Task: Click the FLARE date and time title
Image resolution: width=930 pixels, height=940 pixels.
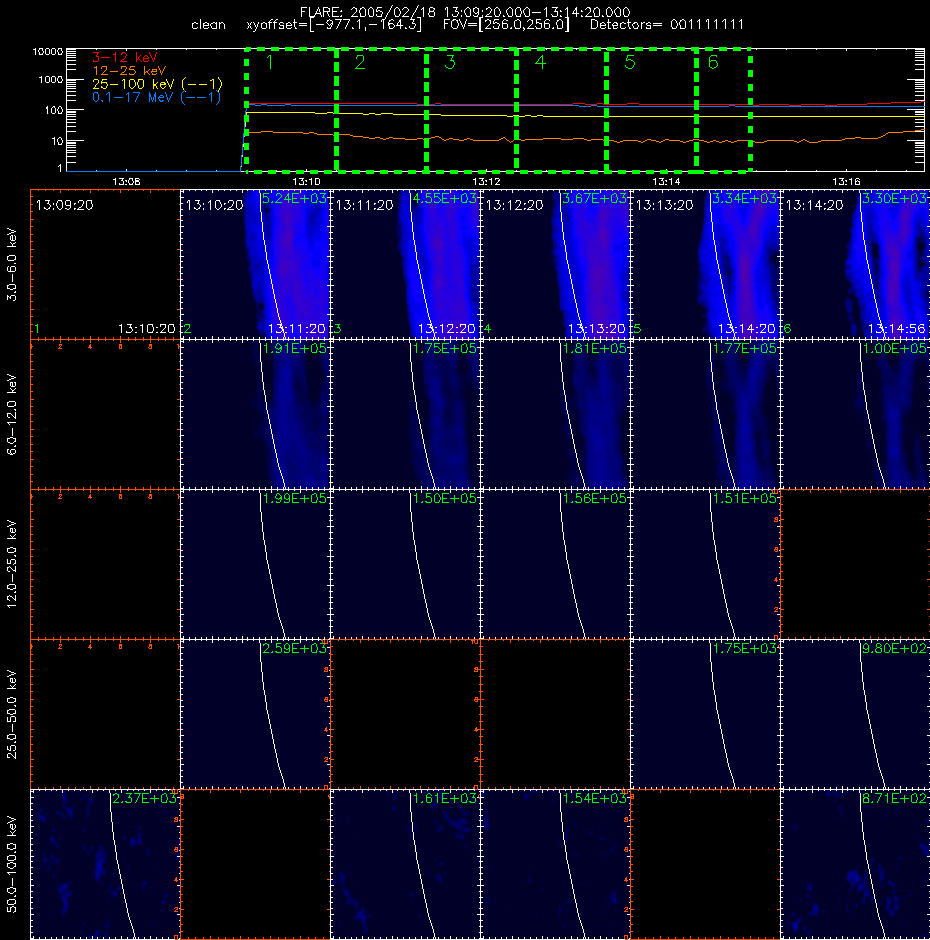Action: pos(465,12)
